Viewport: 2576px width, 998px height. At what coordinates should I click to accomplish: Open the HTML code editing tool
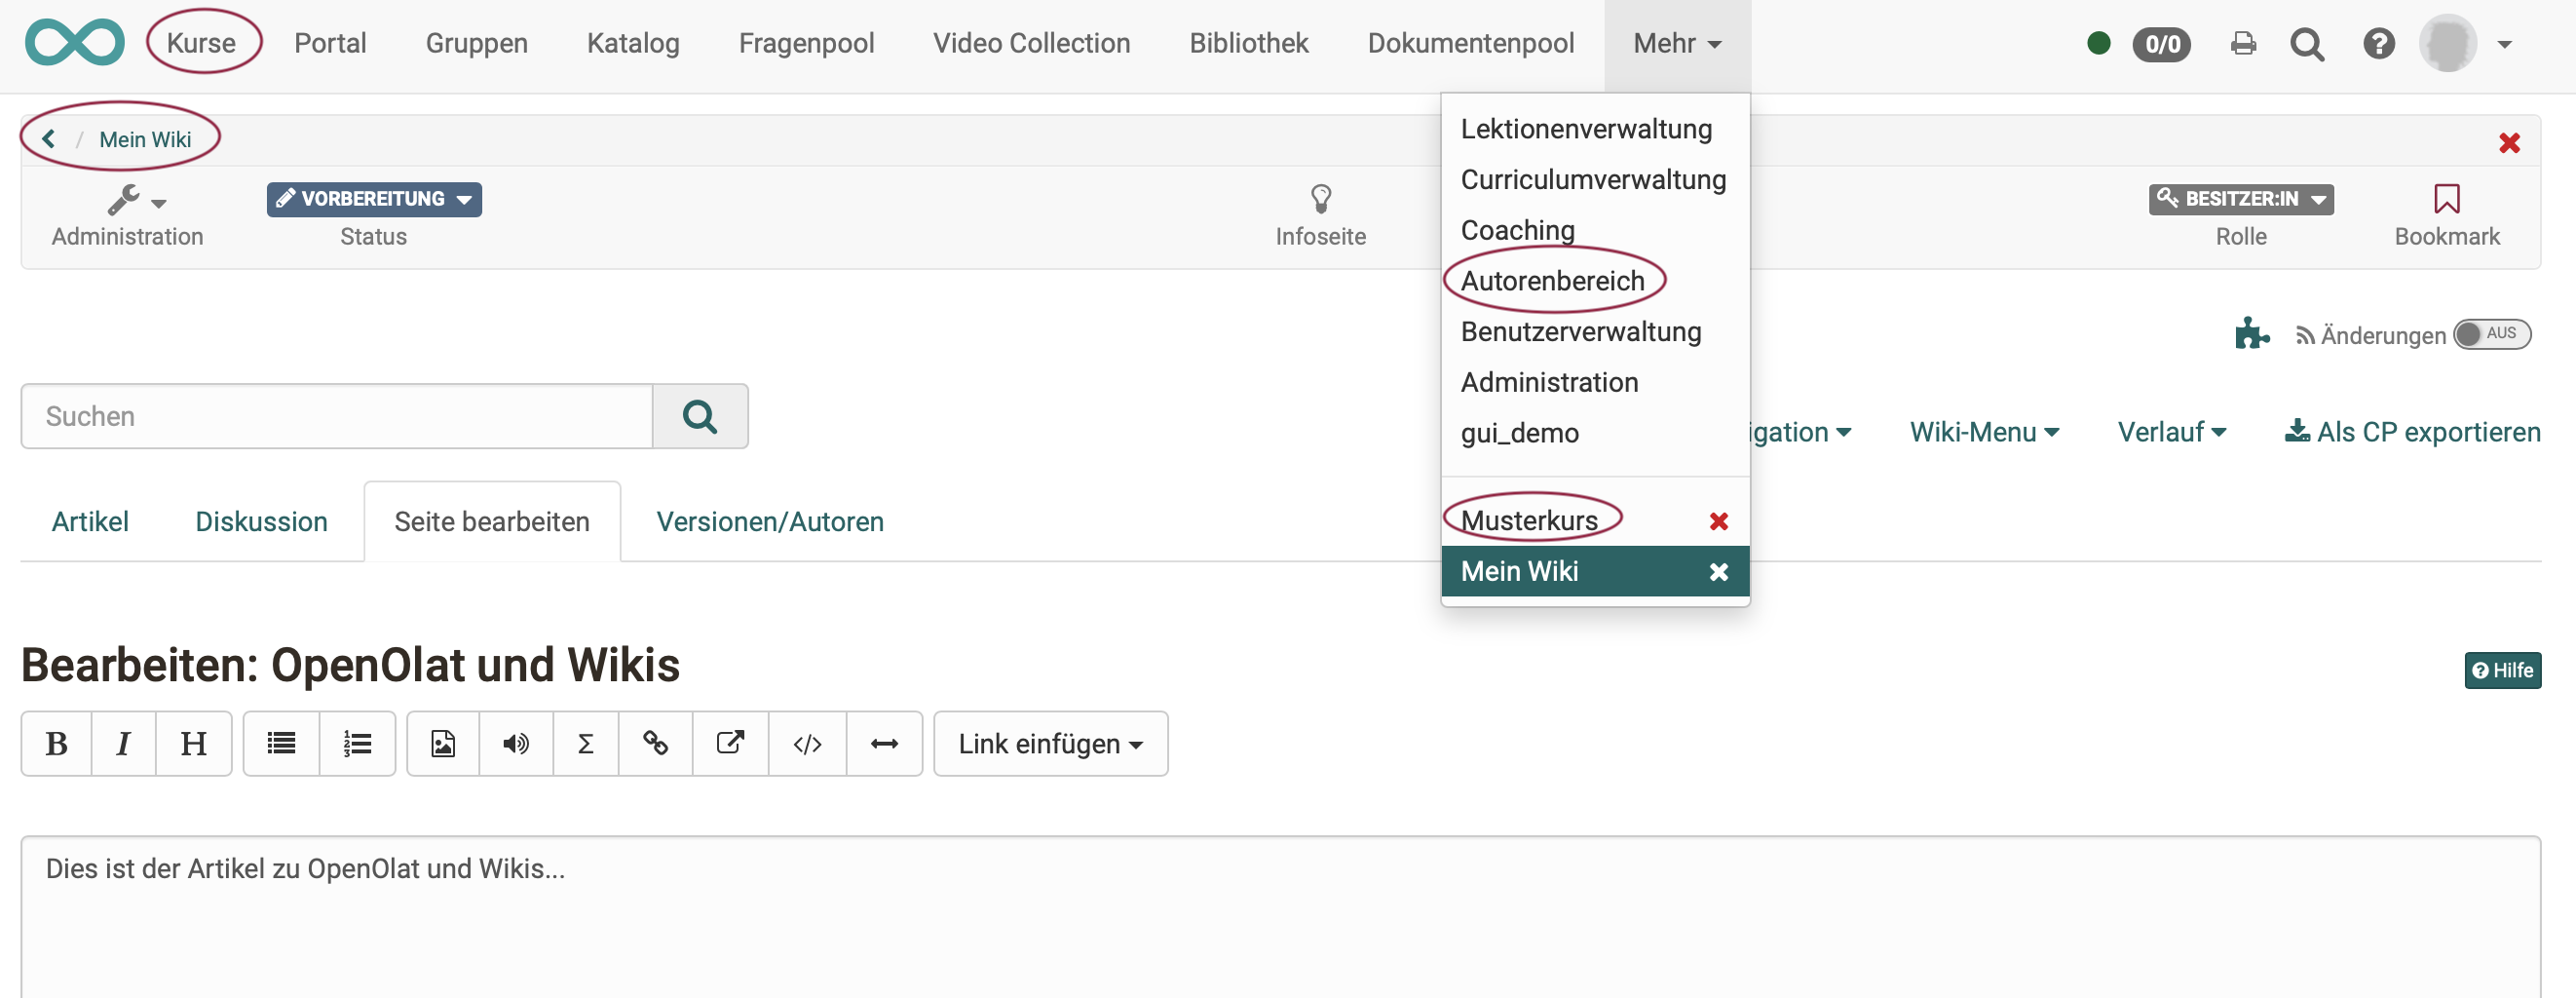click(806, 743)
